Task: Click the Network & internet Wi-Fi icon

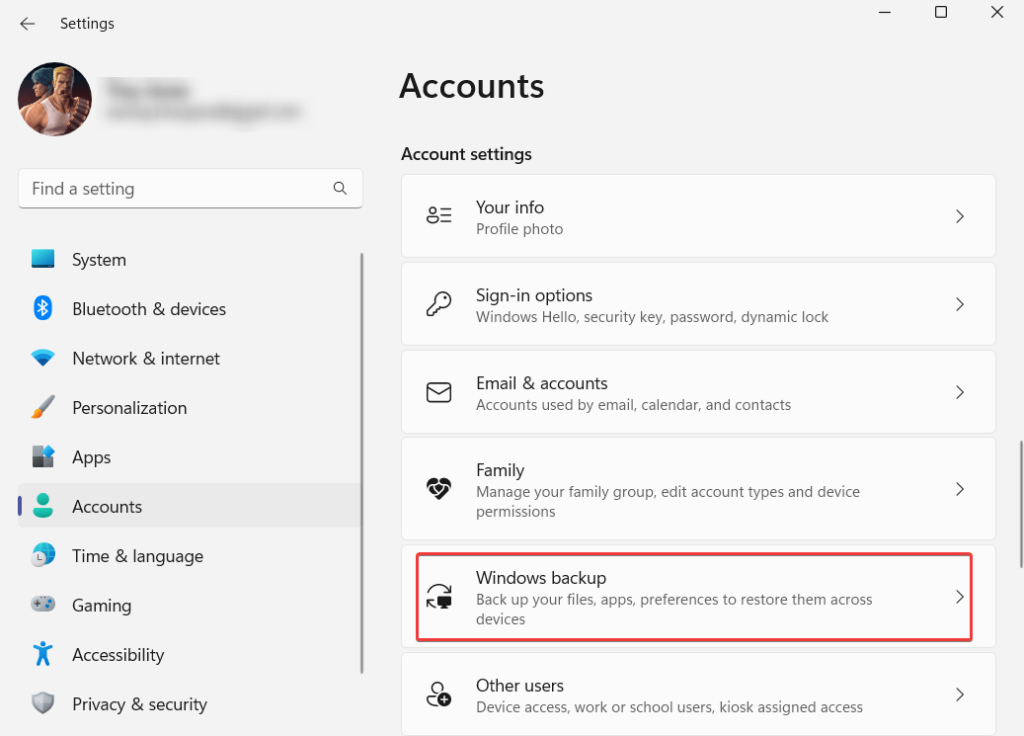Action: (x=42, y=358)
